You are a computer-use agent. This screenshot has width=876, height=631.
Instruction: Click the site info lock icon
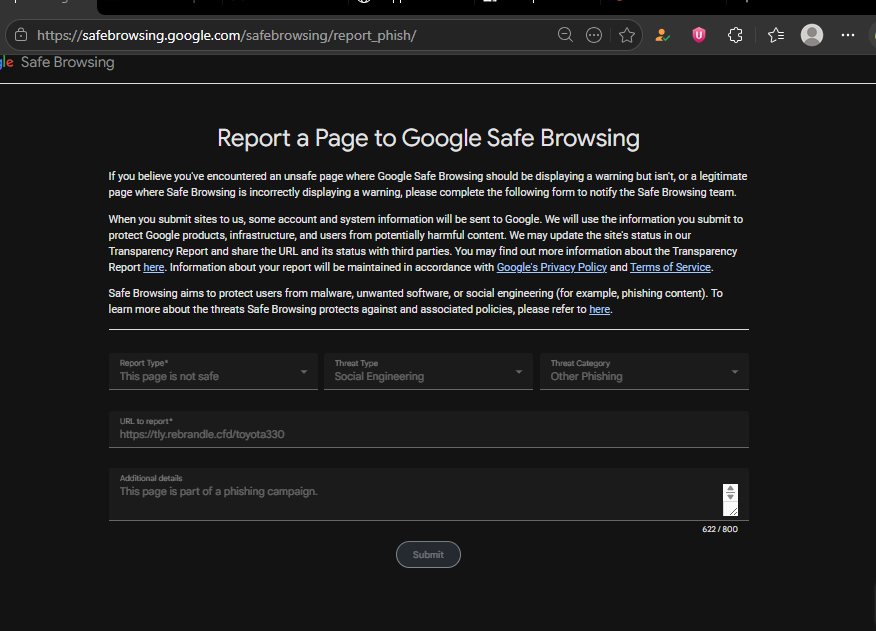pyautogui.click(x=21, y=35)
